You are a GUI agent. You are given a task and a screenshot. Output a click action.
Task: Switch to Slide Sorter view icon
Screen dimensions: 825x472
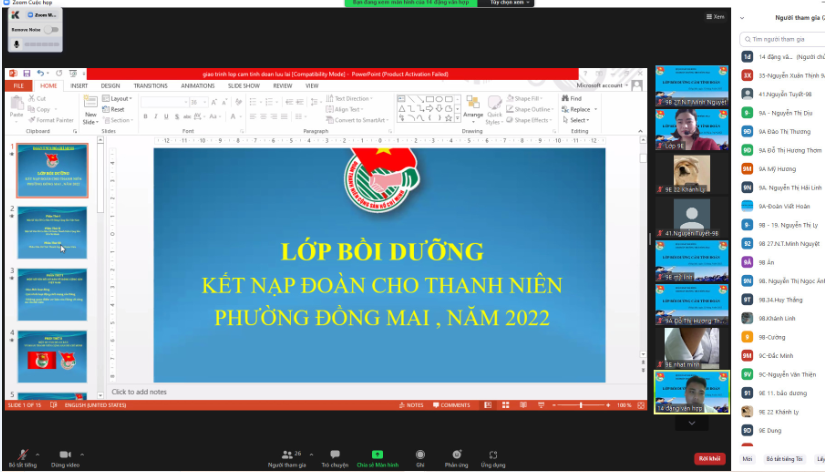pos(506,405)
